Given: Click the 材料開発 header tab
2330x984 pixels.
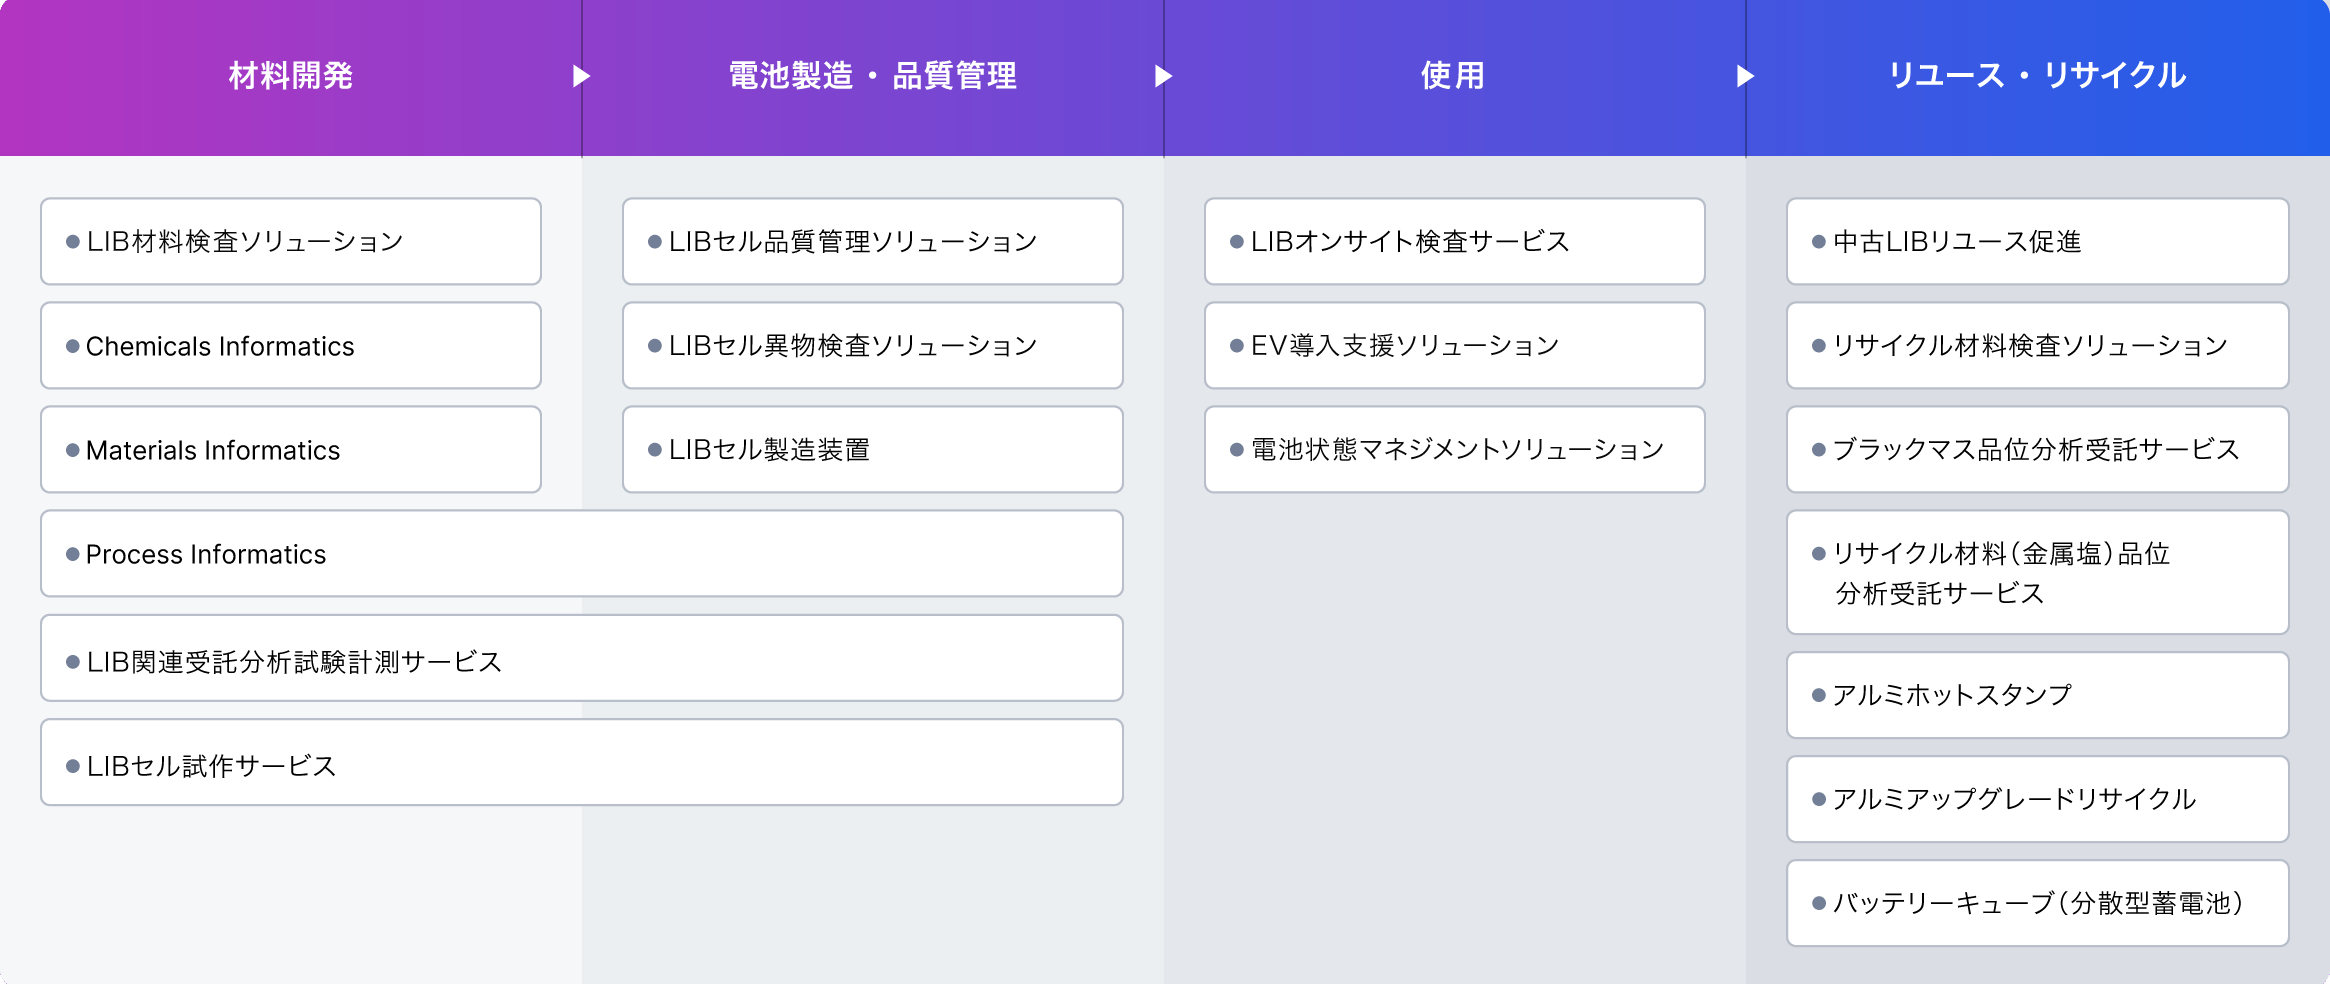Looking at the screenshot, I should click(290, 76).
